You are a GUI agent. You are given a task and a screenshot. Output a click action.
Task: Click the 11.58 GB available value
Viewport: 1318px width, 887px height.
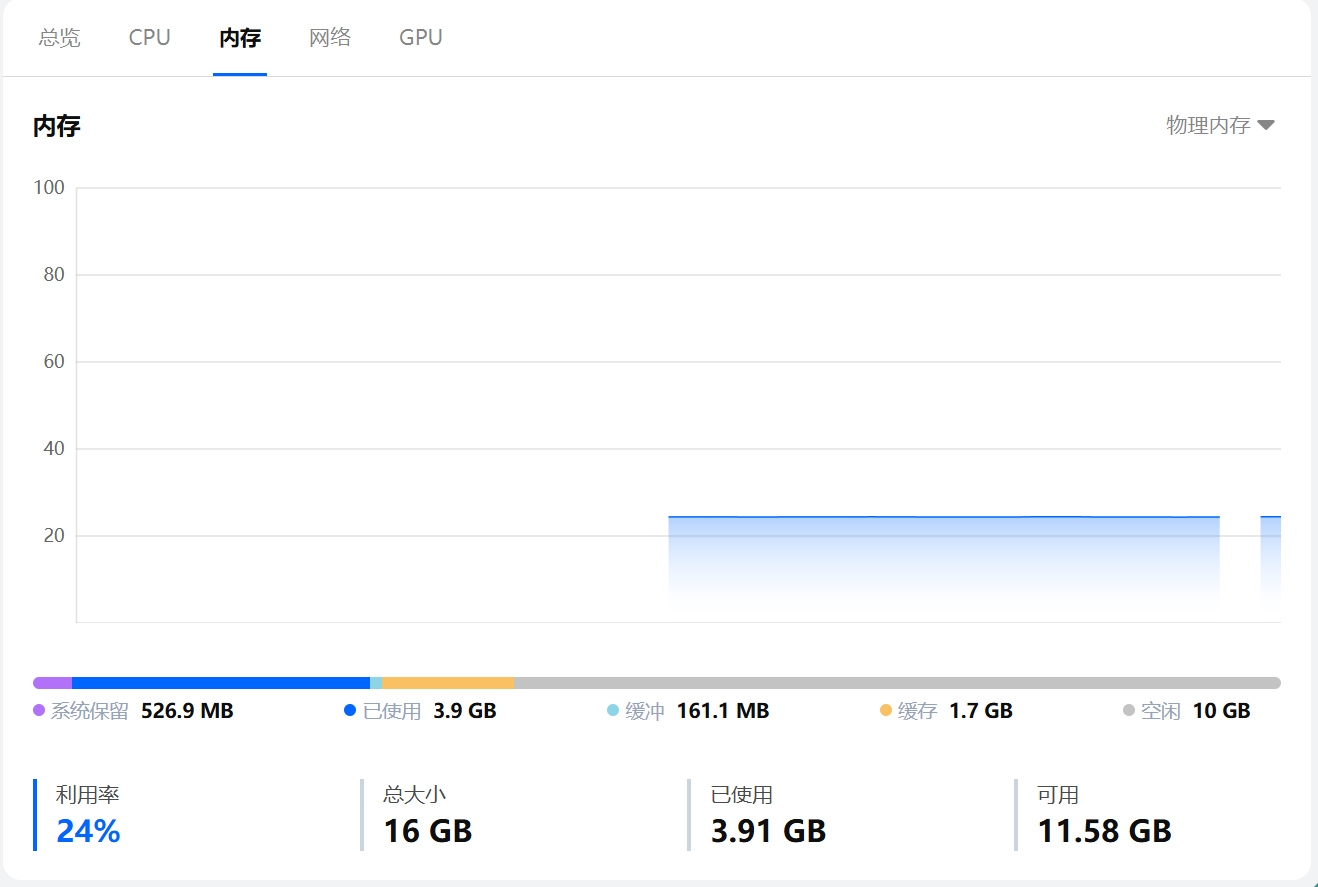[1104, 831]
